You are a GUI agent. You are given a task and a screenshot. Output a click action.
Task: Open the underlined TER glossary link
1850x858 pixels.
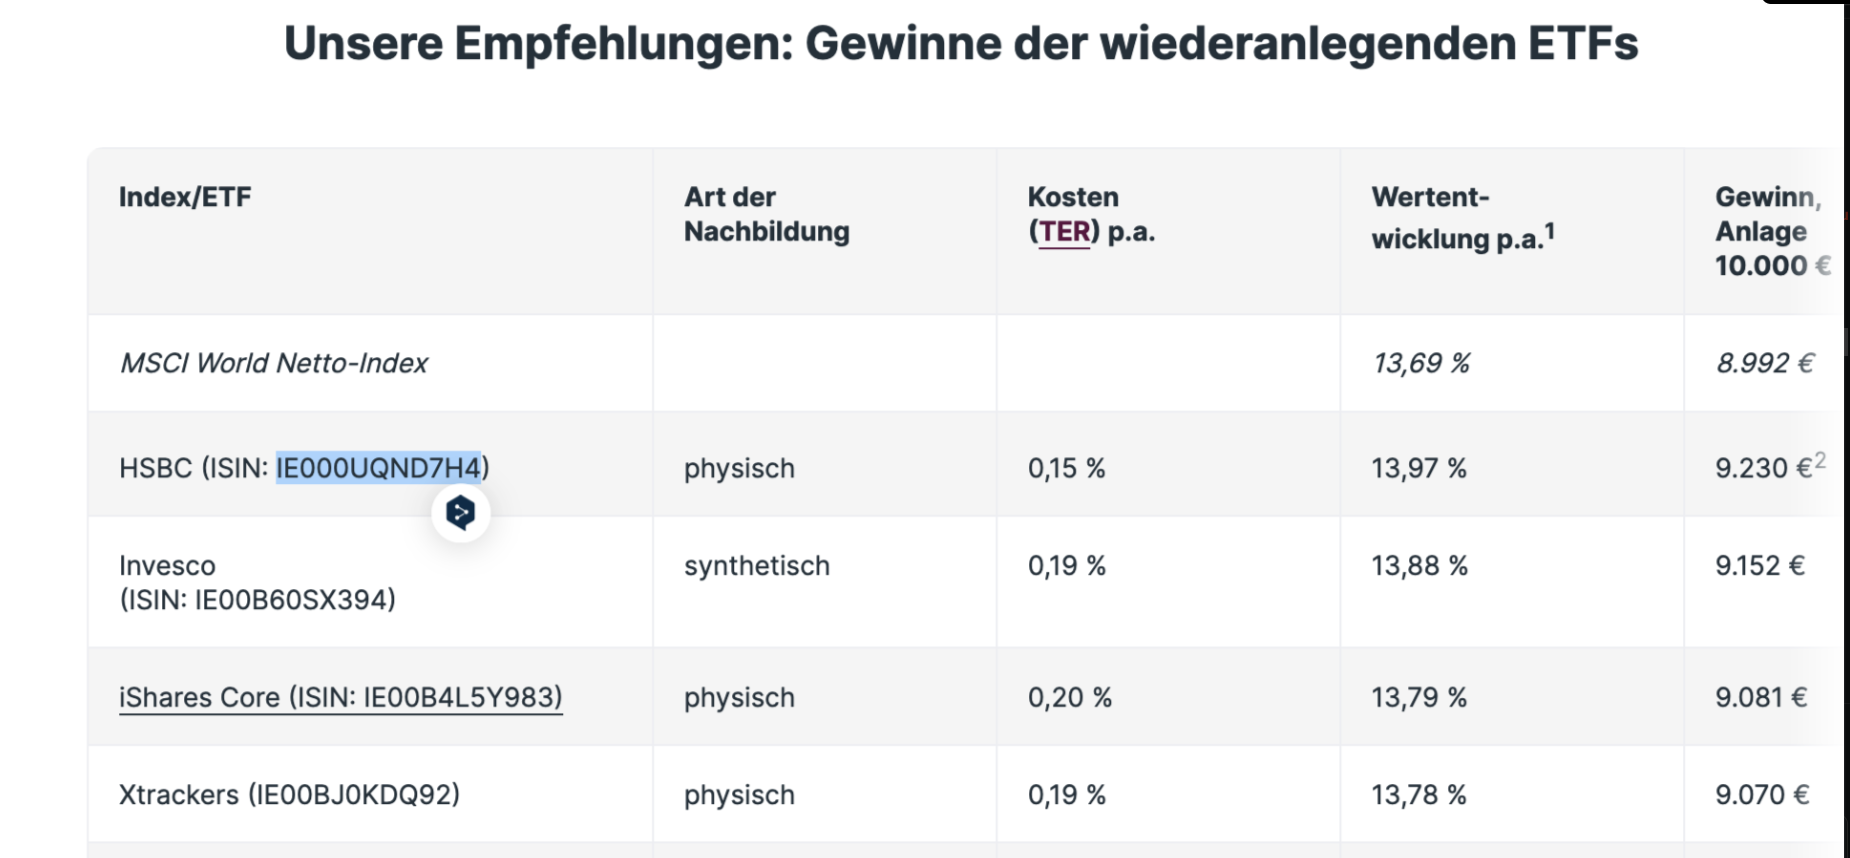click(x=1065, y=232)
